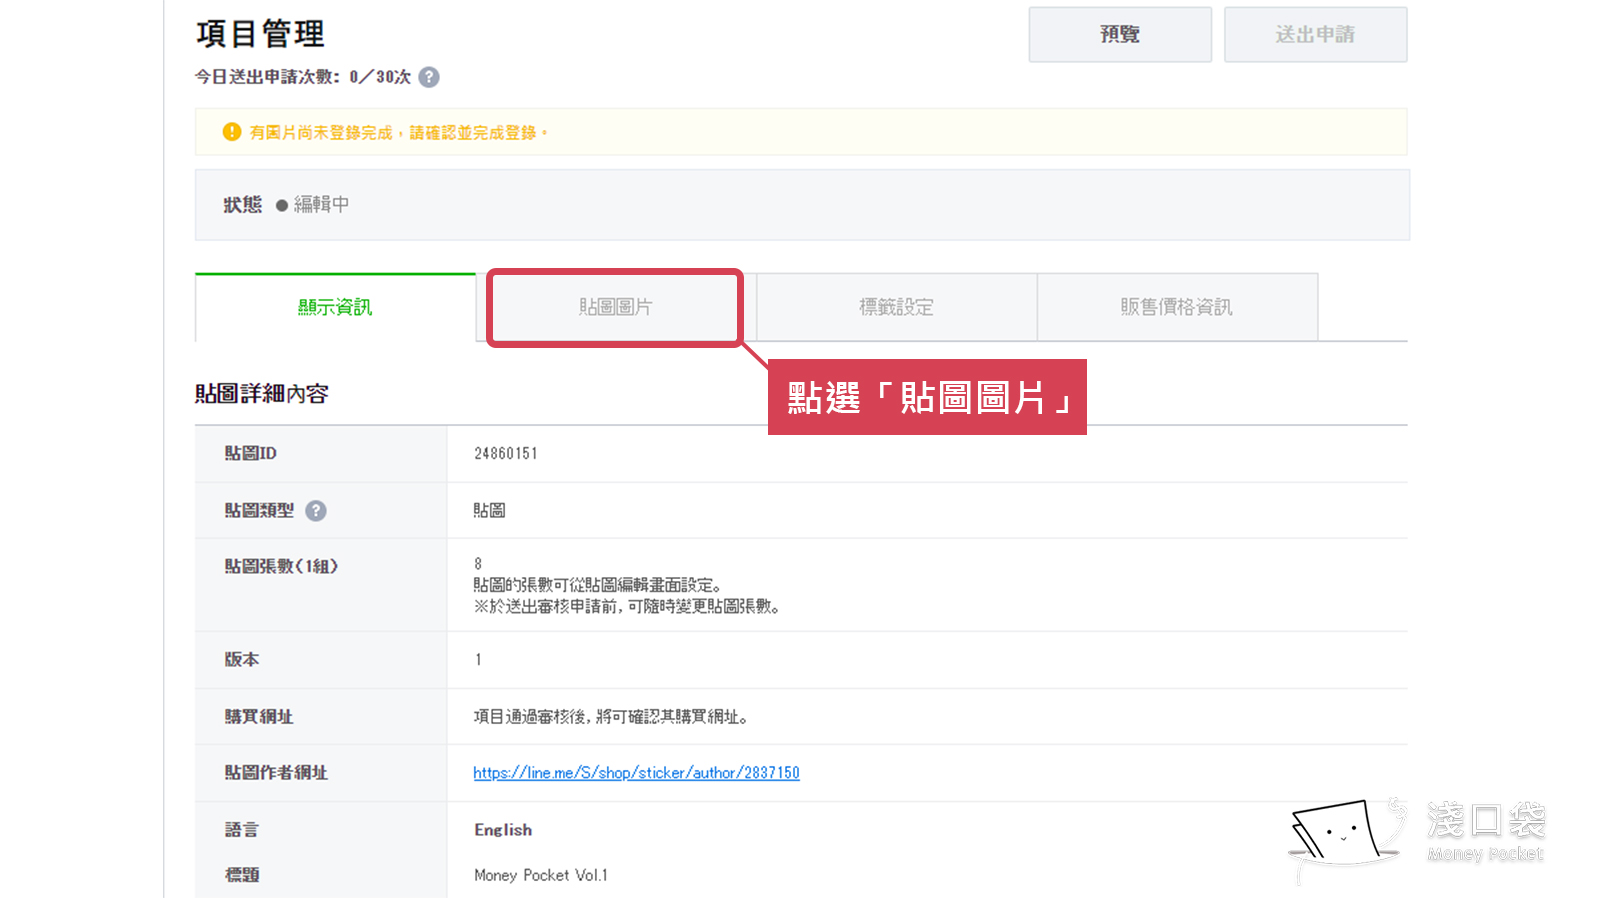The height and width of the screenshot is (898, 1601).
Task: Click the title text Money Pocket Vol.1
Action: [x=540, y=875]
